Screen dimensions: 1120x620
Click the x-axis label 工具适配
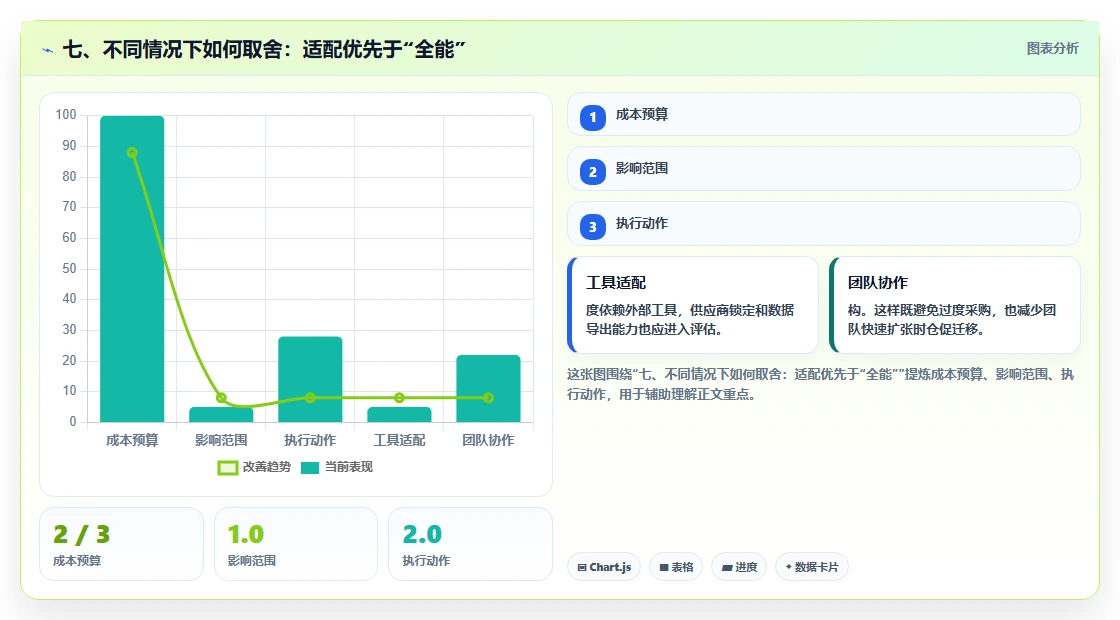pyautogui.click(x=399, y=440)
